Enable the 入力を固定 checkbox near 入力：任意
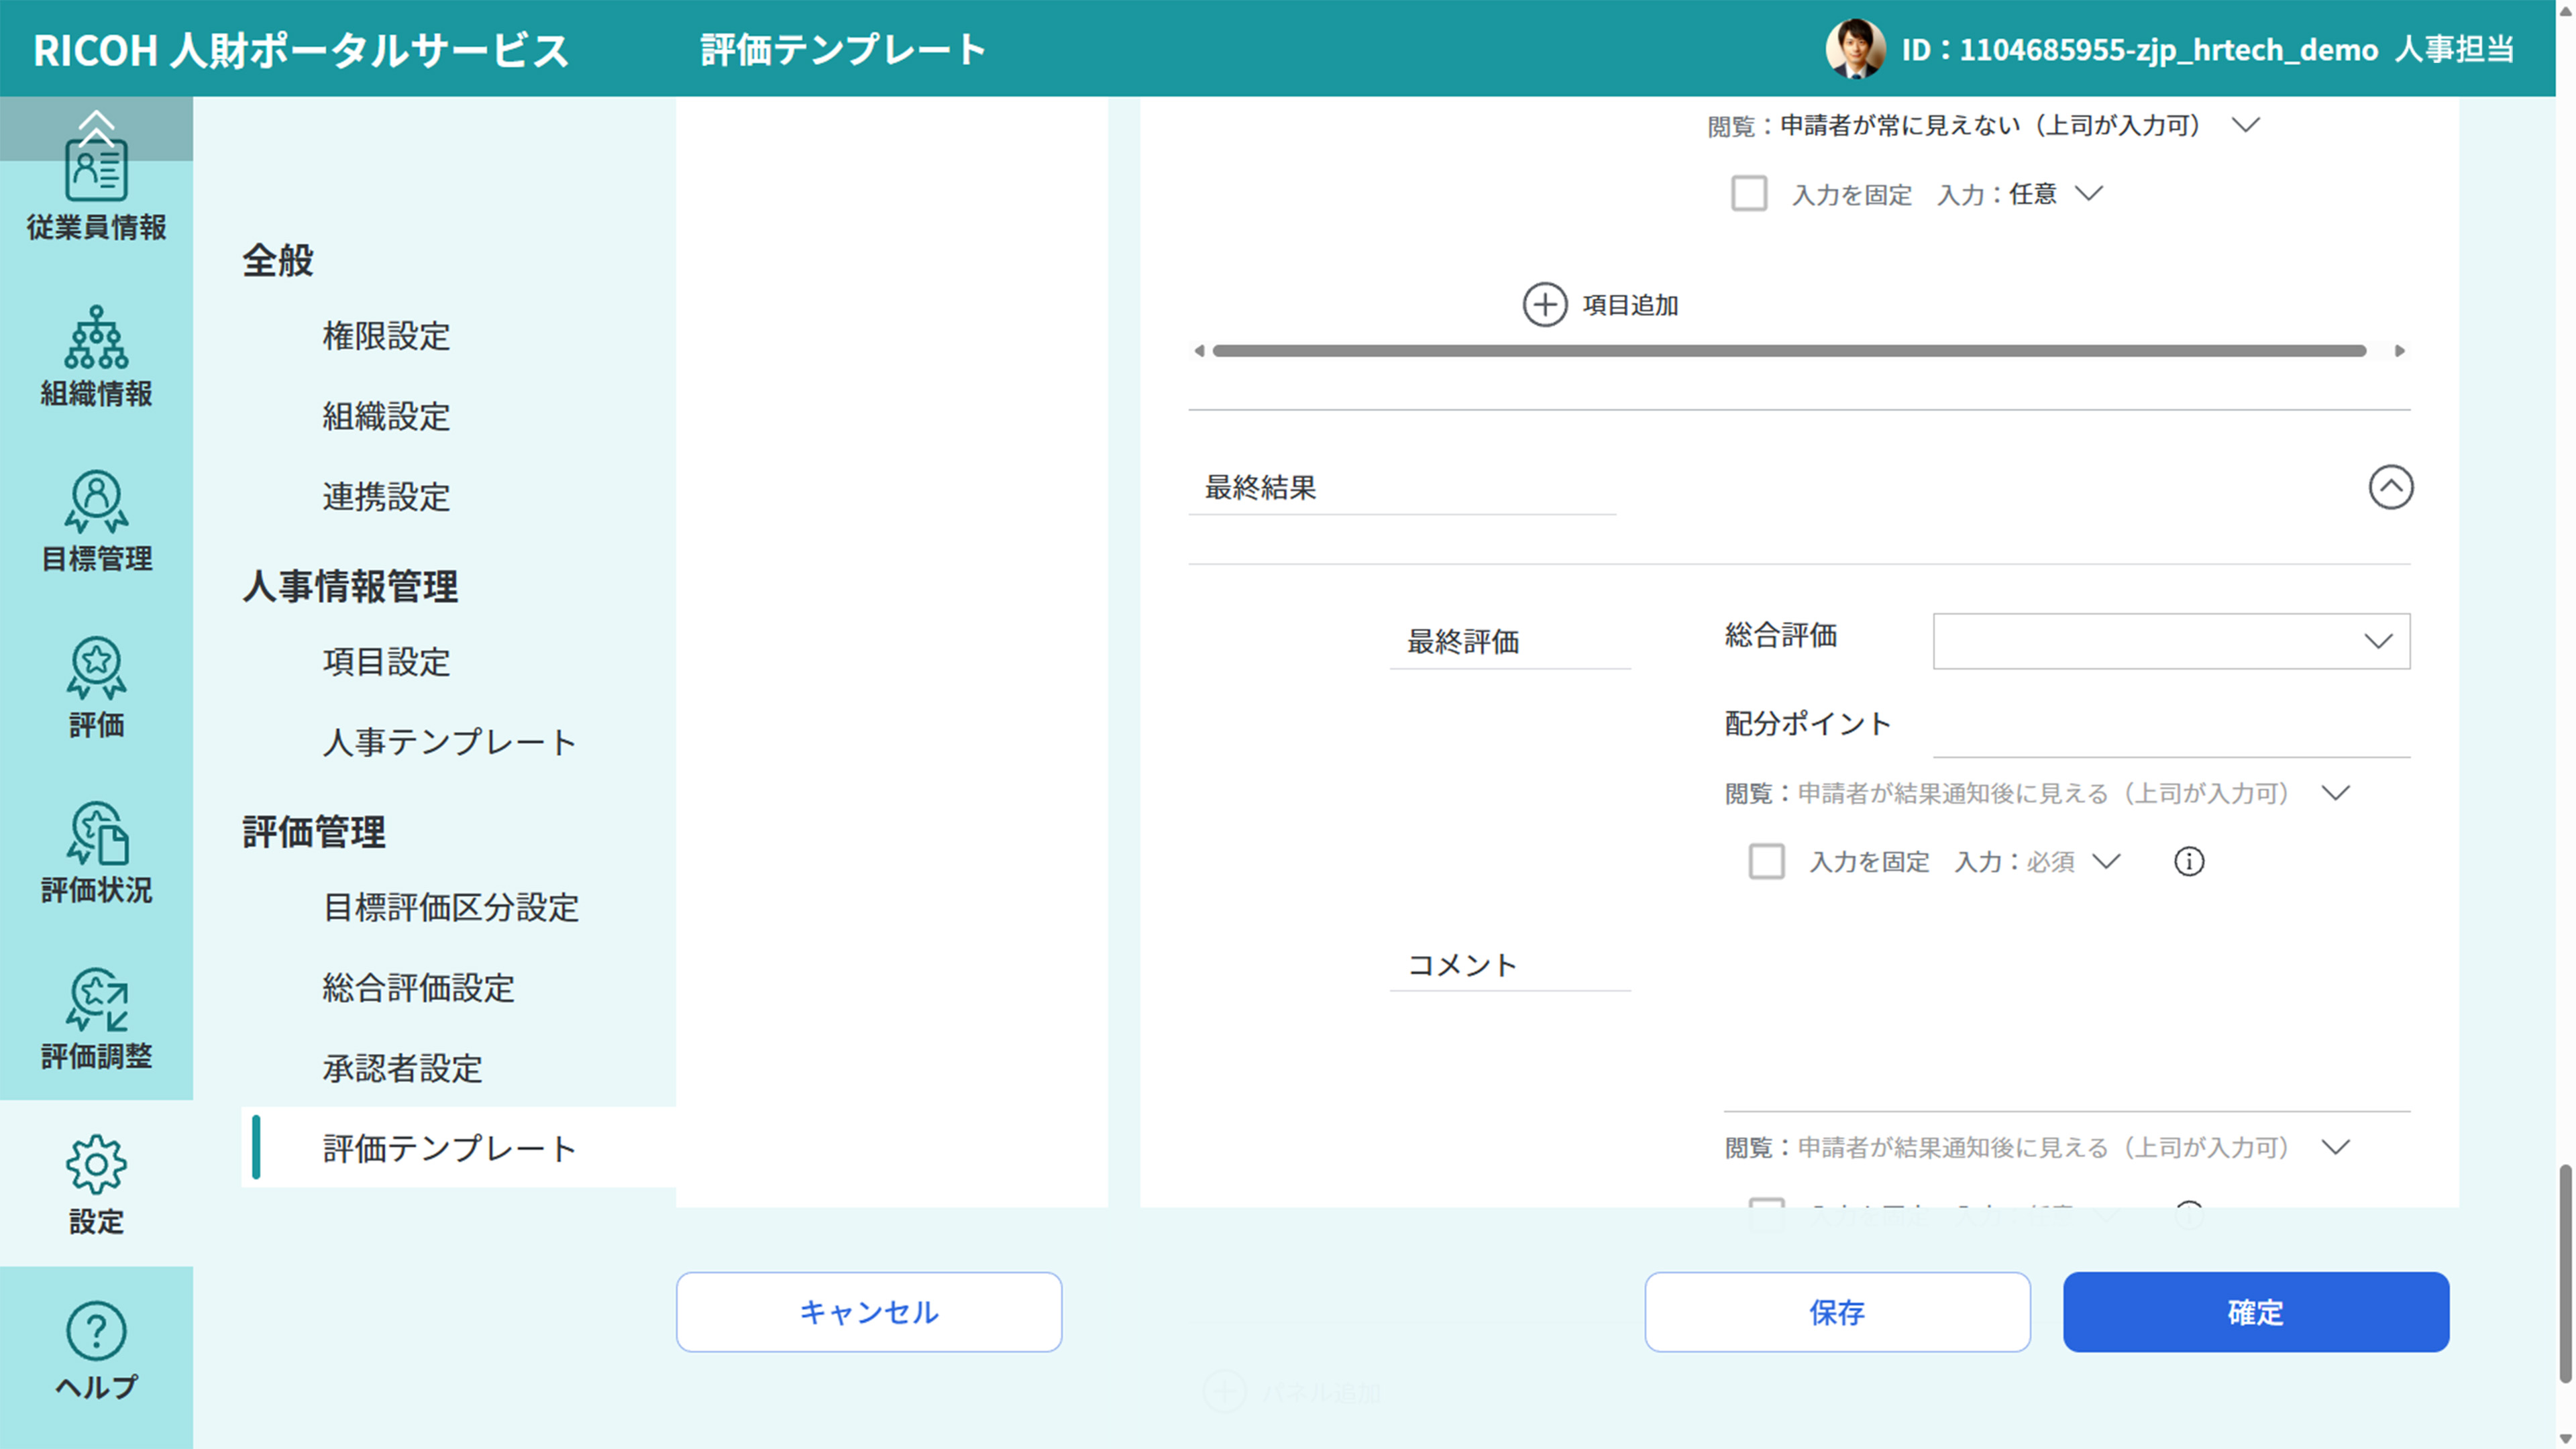This screenshot has width=2576, height=1449. 1750,194
